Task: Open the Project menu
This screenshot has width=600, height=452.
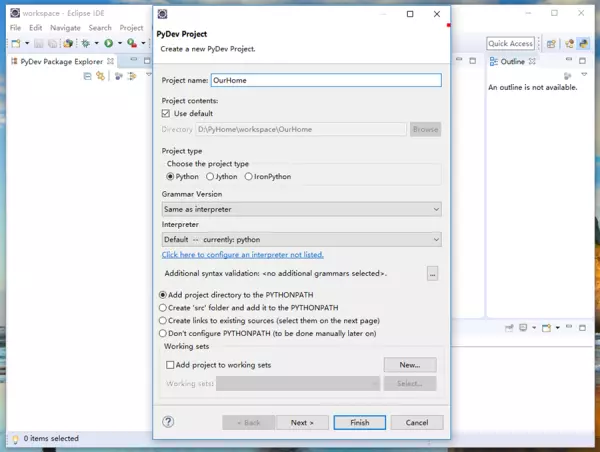Action: click(x=131, y=28)
